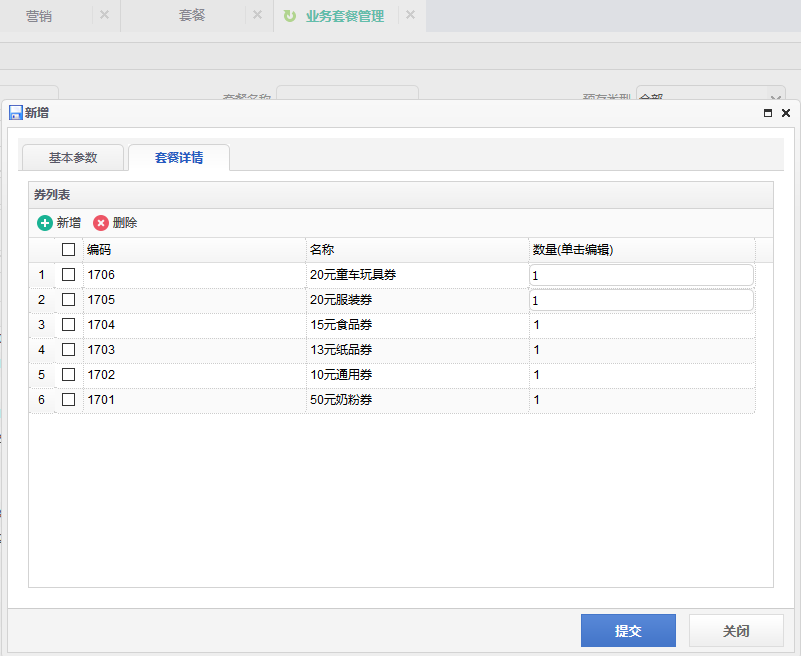Click the 关闭 button
The width and height of the screenshot is (801, 656).
pos(736,631)
